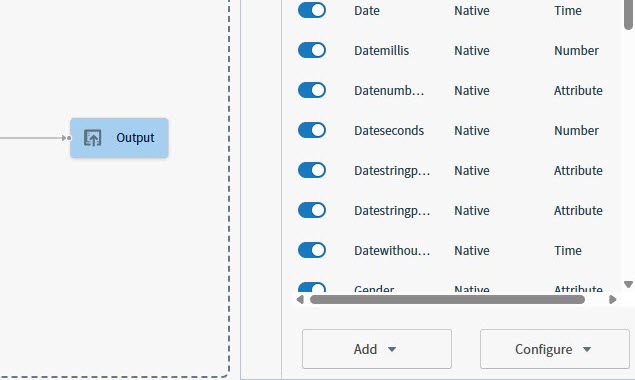Open the Add dropdown
This screenshot has height=380, width=635.
tap(377, 349)
